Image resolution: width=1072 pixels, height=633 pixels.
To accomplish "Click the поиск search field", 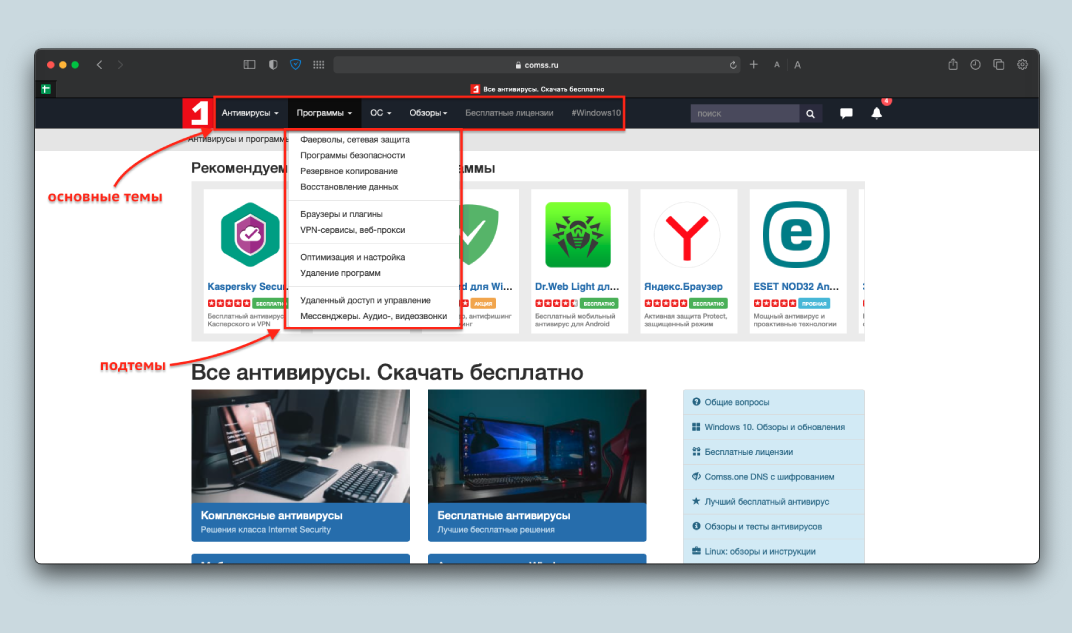I will (745, 113).
